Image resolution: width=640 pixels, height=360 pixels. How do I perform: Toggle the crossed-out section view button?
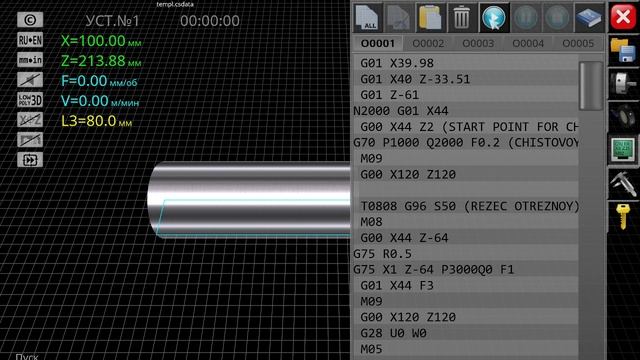tap(30, 140)
